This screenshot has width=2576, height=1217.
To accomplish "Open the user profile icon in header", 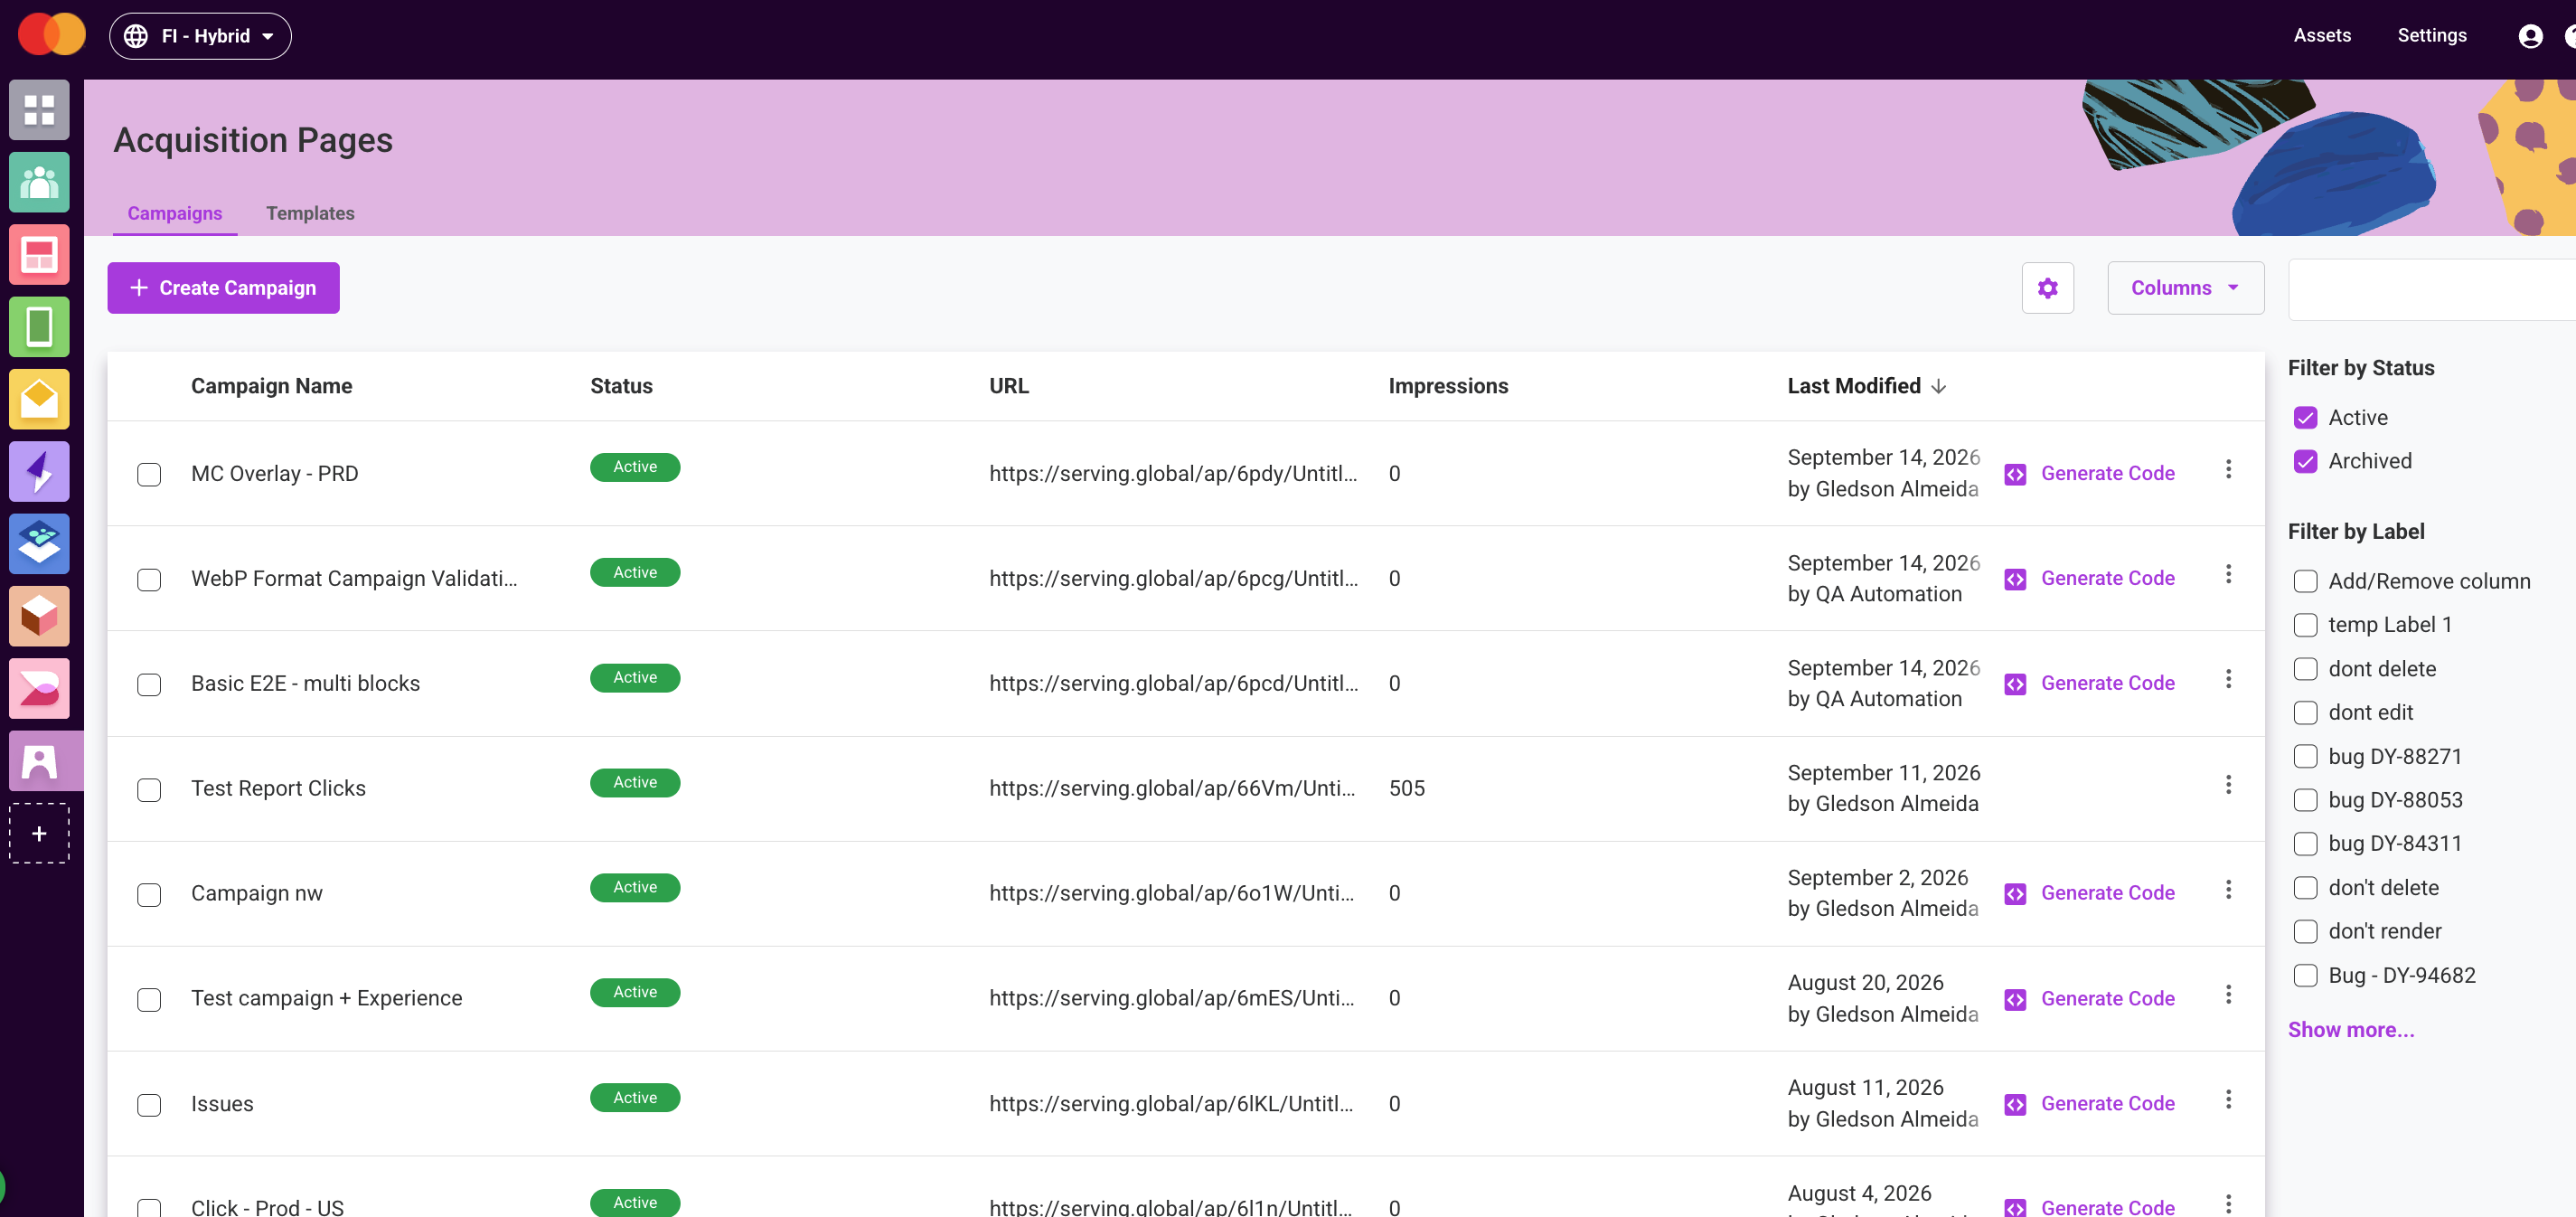I will (2530, 36).
